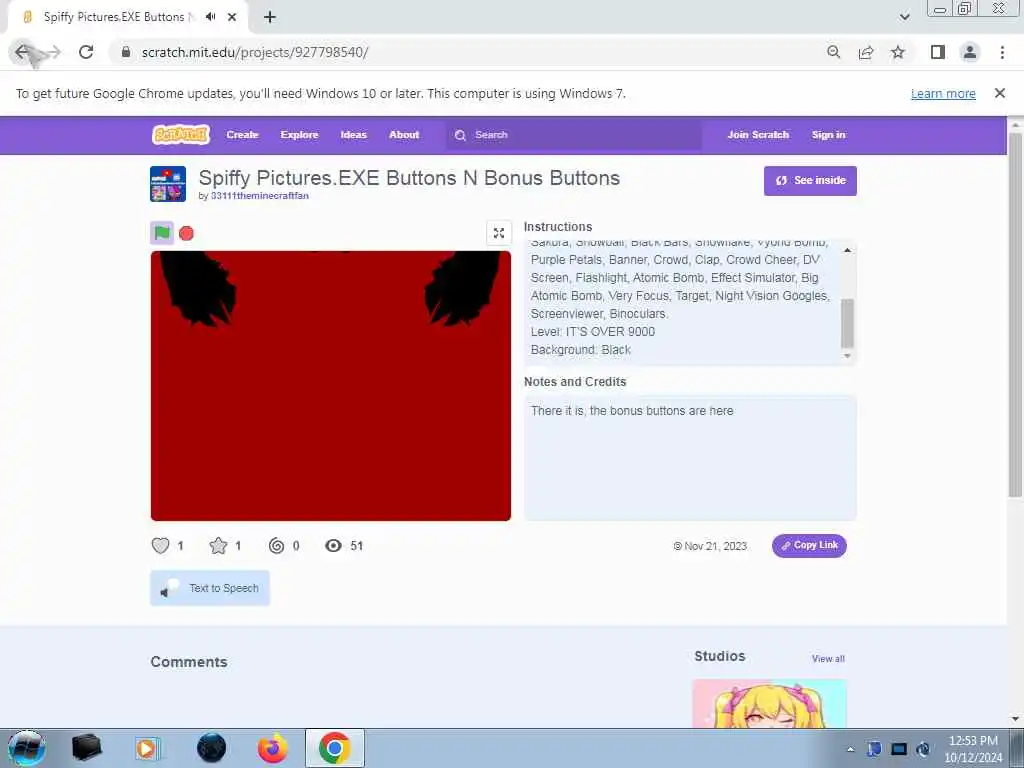Share this page icon in address bar

click(x=866, y=52)
